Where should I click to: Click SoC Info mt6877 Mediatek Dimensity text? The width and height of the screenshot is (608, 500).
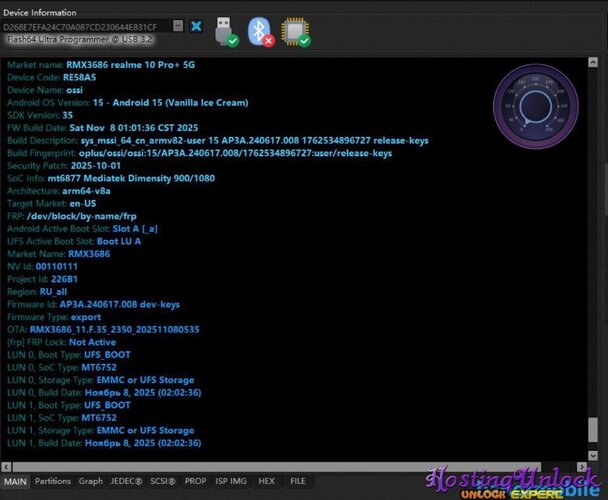[x=131, y=178]
